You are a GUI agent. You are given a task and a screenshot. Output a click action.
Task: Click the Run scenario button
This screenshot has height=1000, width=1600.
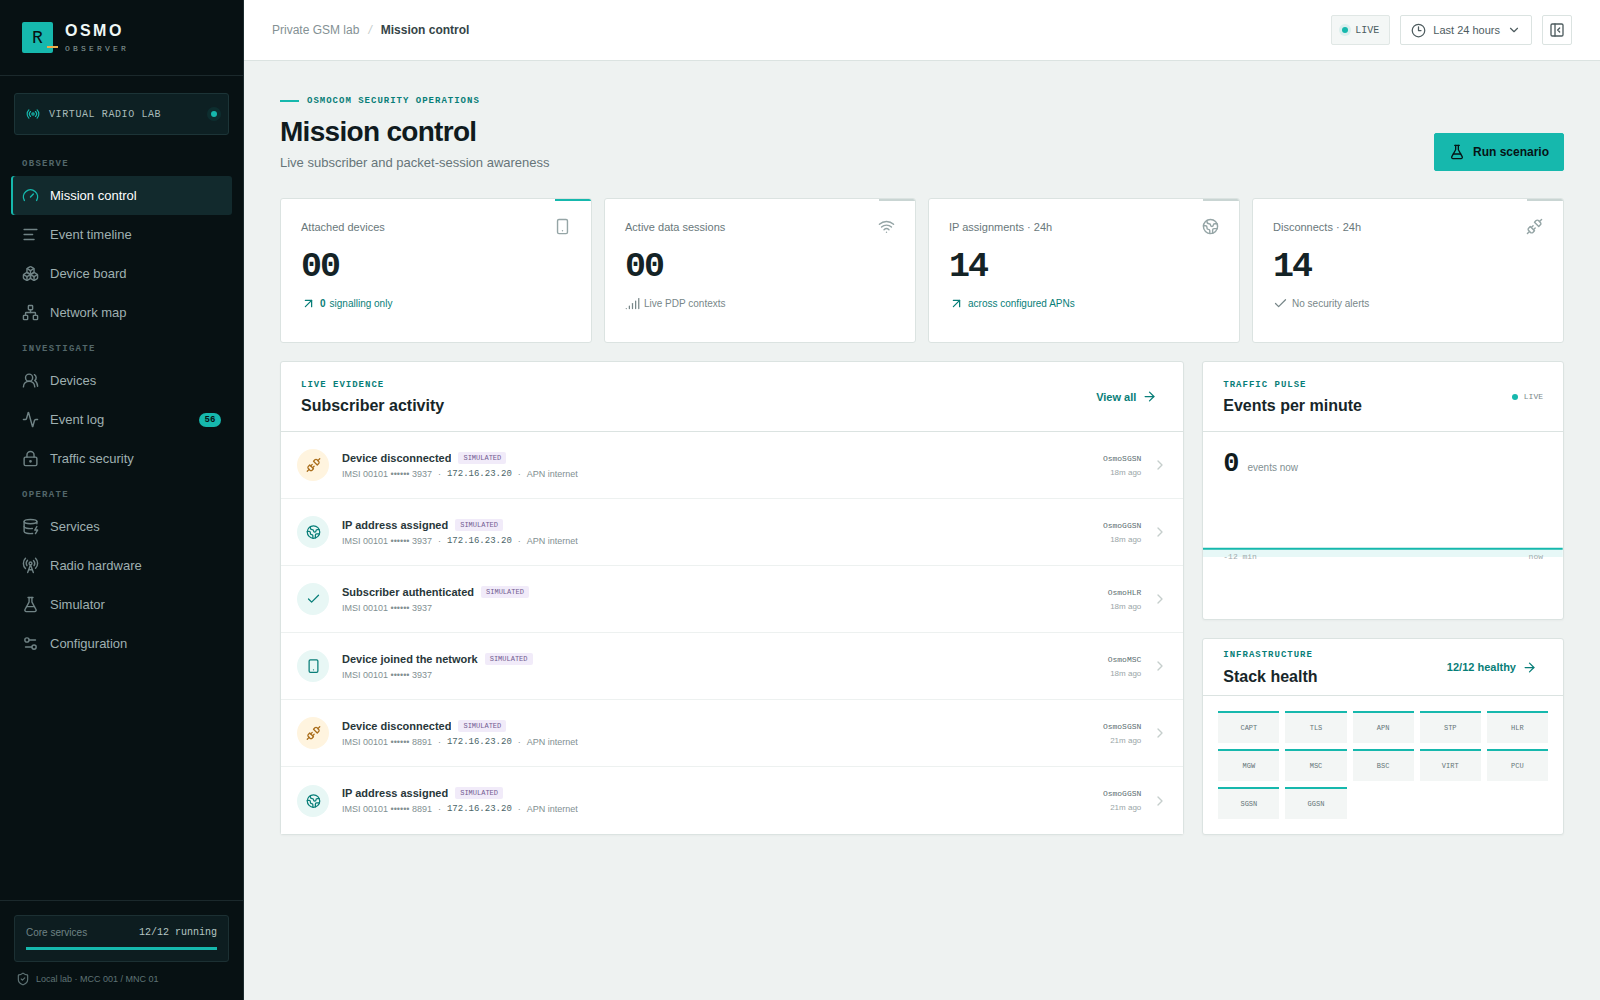coord(1499,152)
